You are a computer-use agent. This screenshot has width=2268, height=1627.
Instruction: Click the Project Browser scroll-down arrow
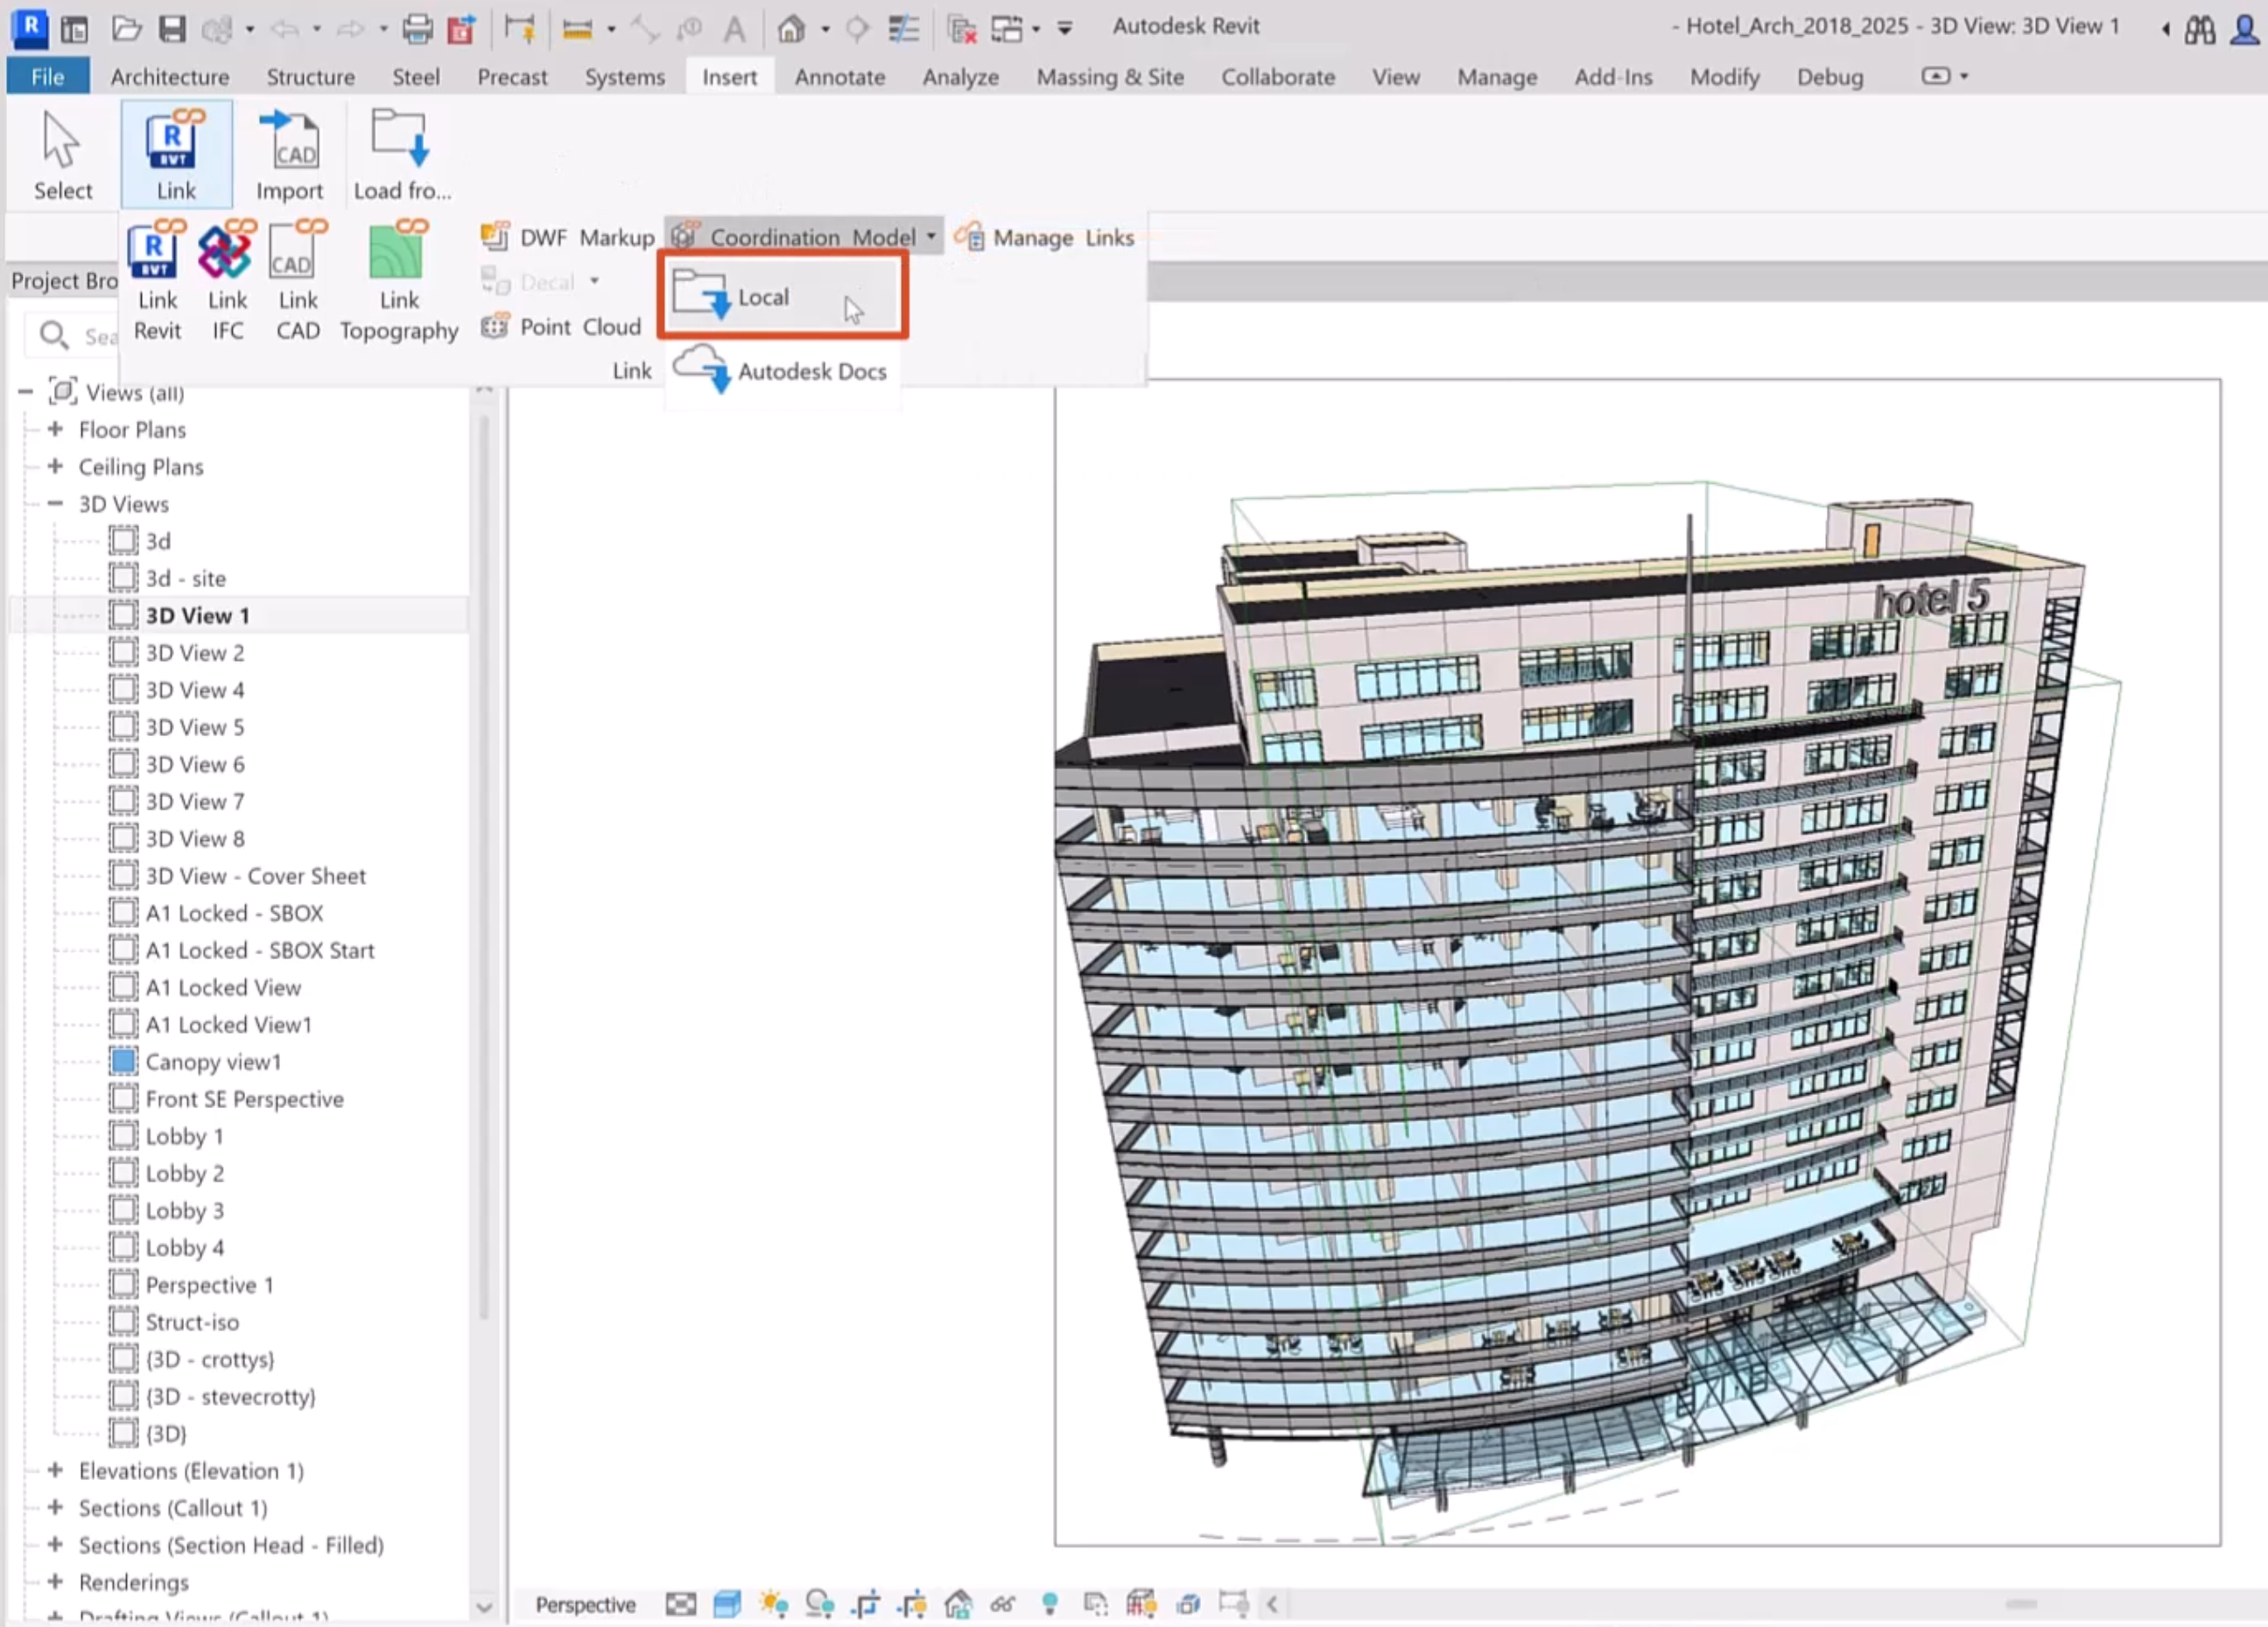(484, 1607)
